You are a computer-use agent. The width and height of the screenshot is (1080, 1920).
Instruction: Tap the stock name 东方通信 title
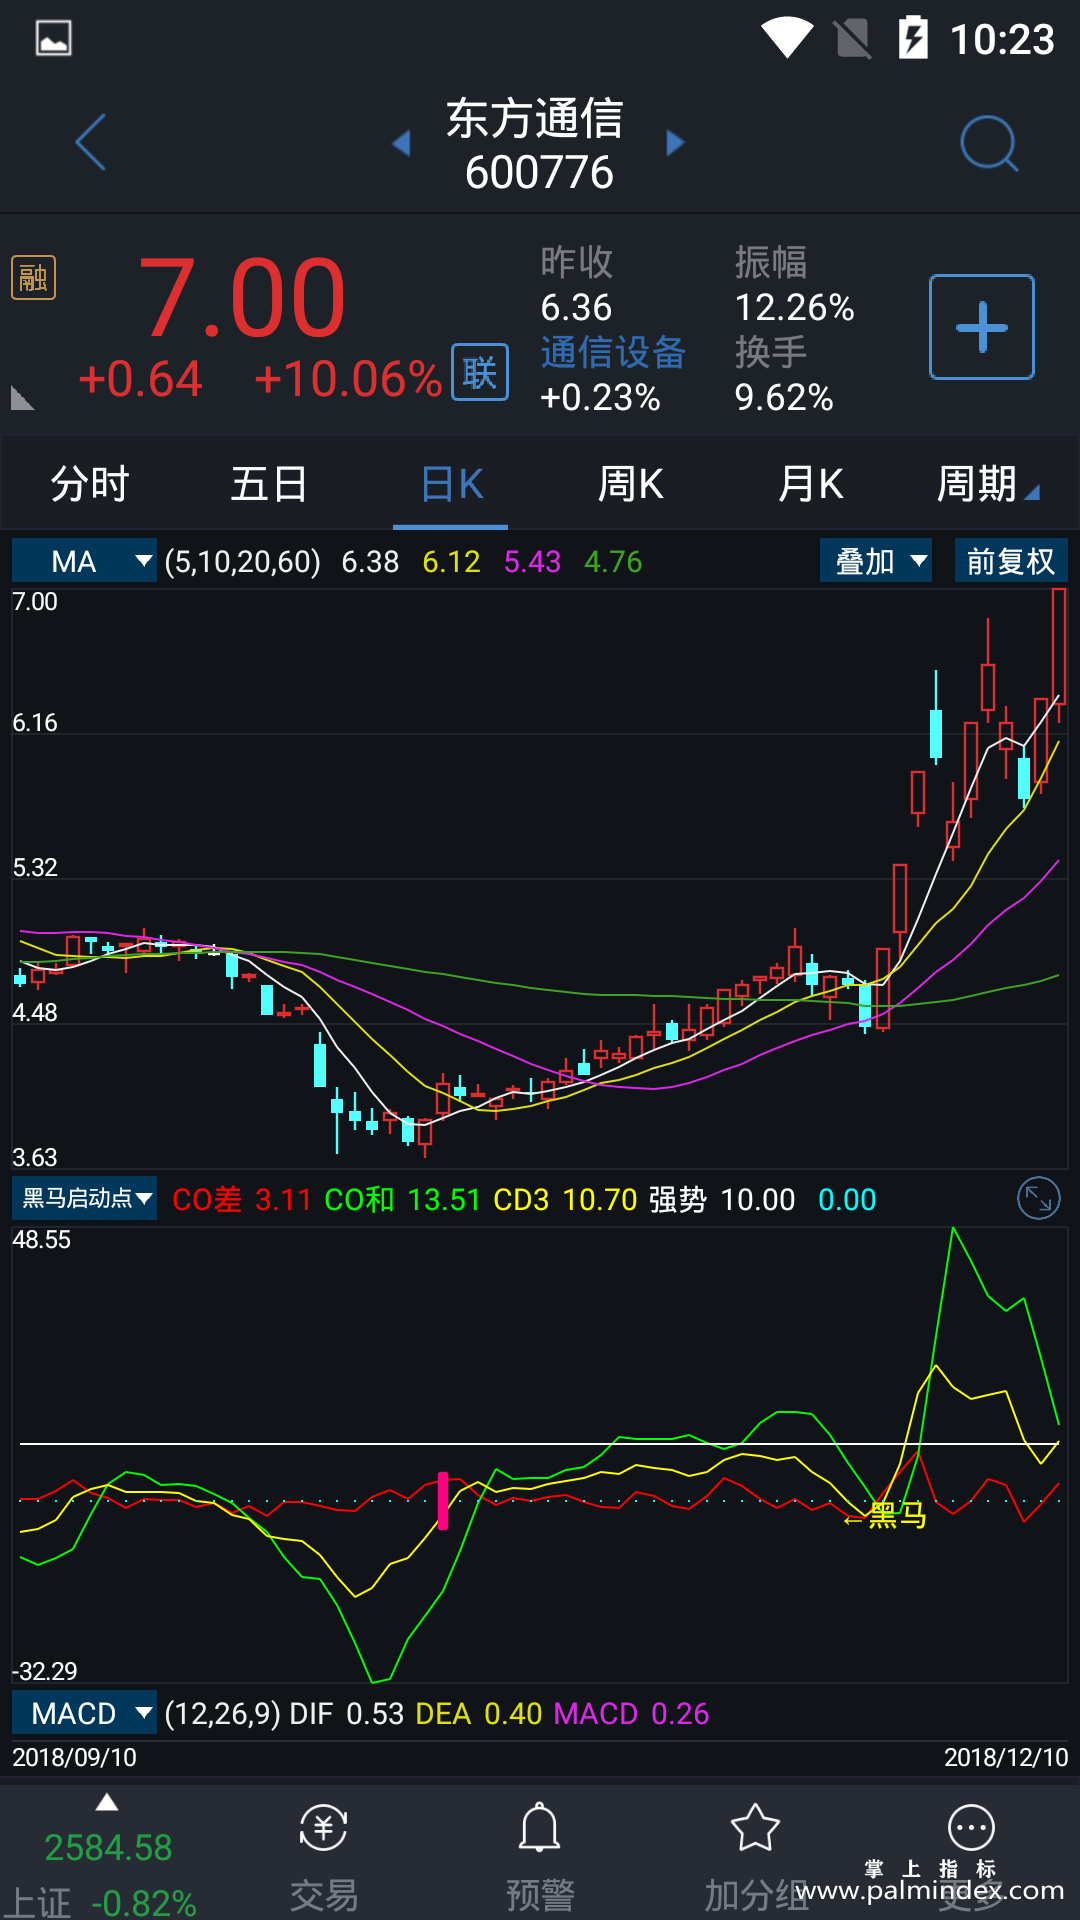pyautogui.click(x=535, y=118)
